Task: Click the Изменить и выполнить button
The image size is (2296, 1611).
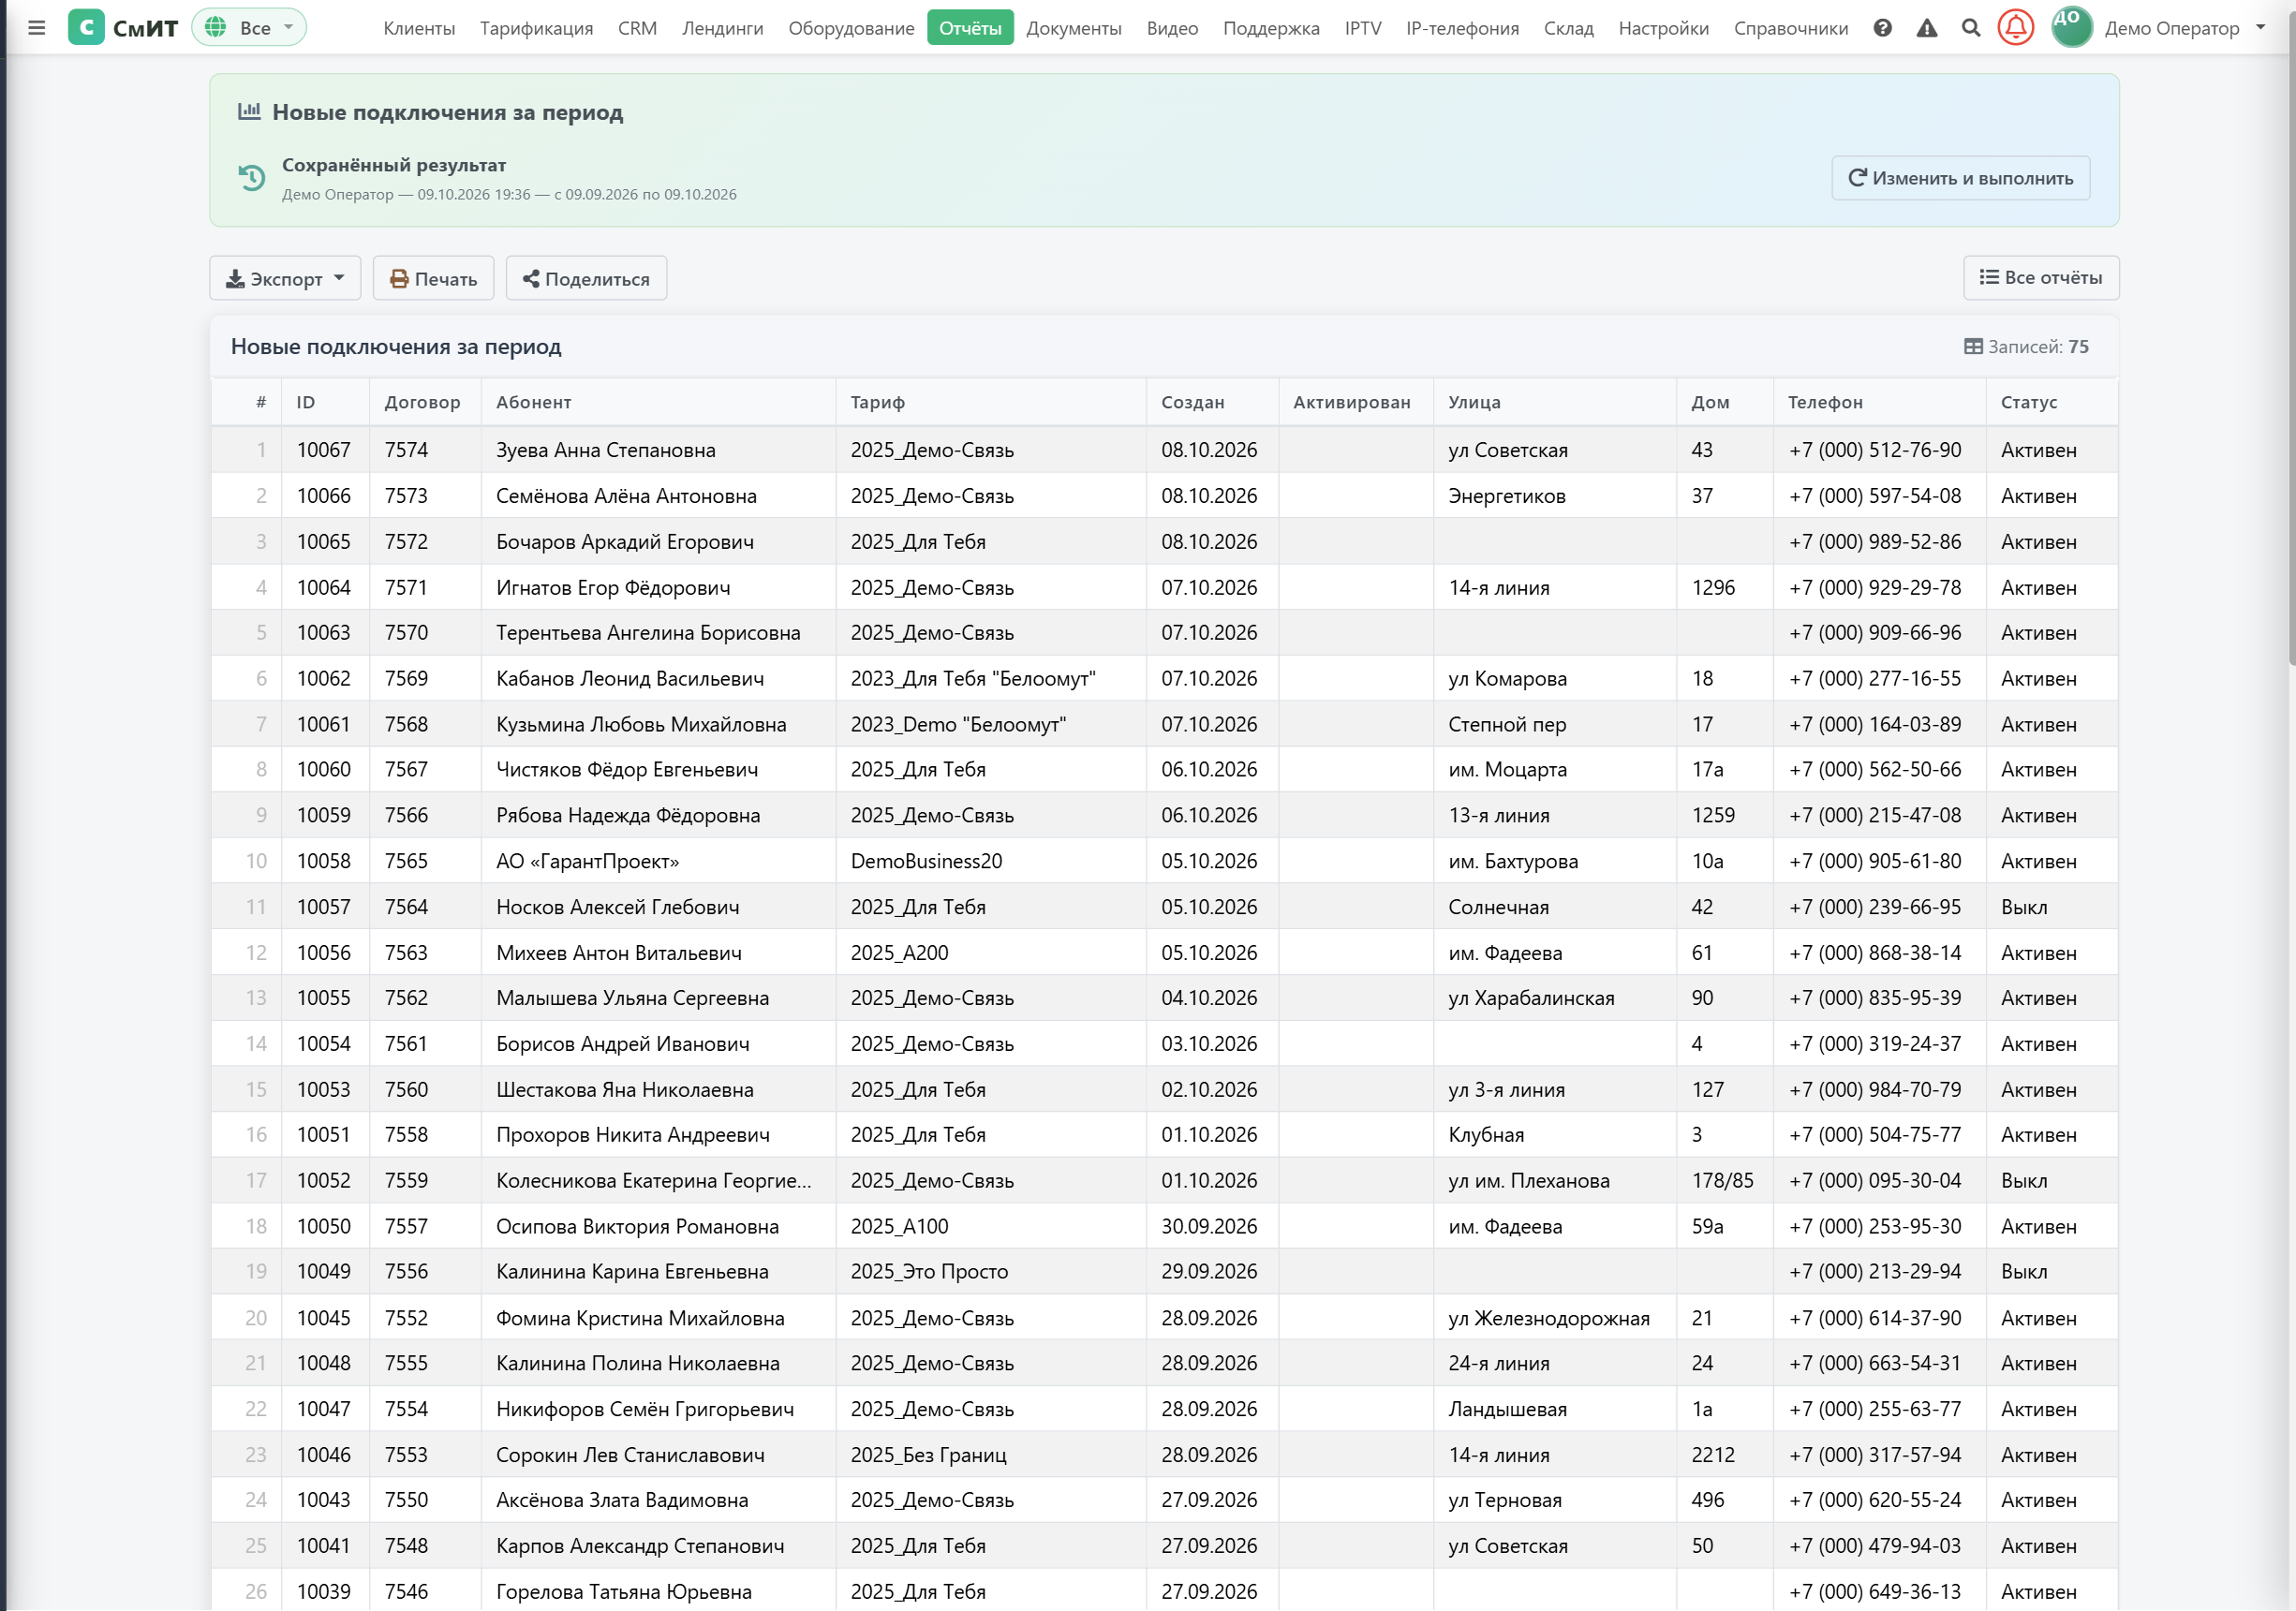Action: tap(1960, 178)
